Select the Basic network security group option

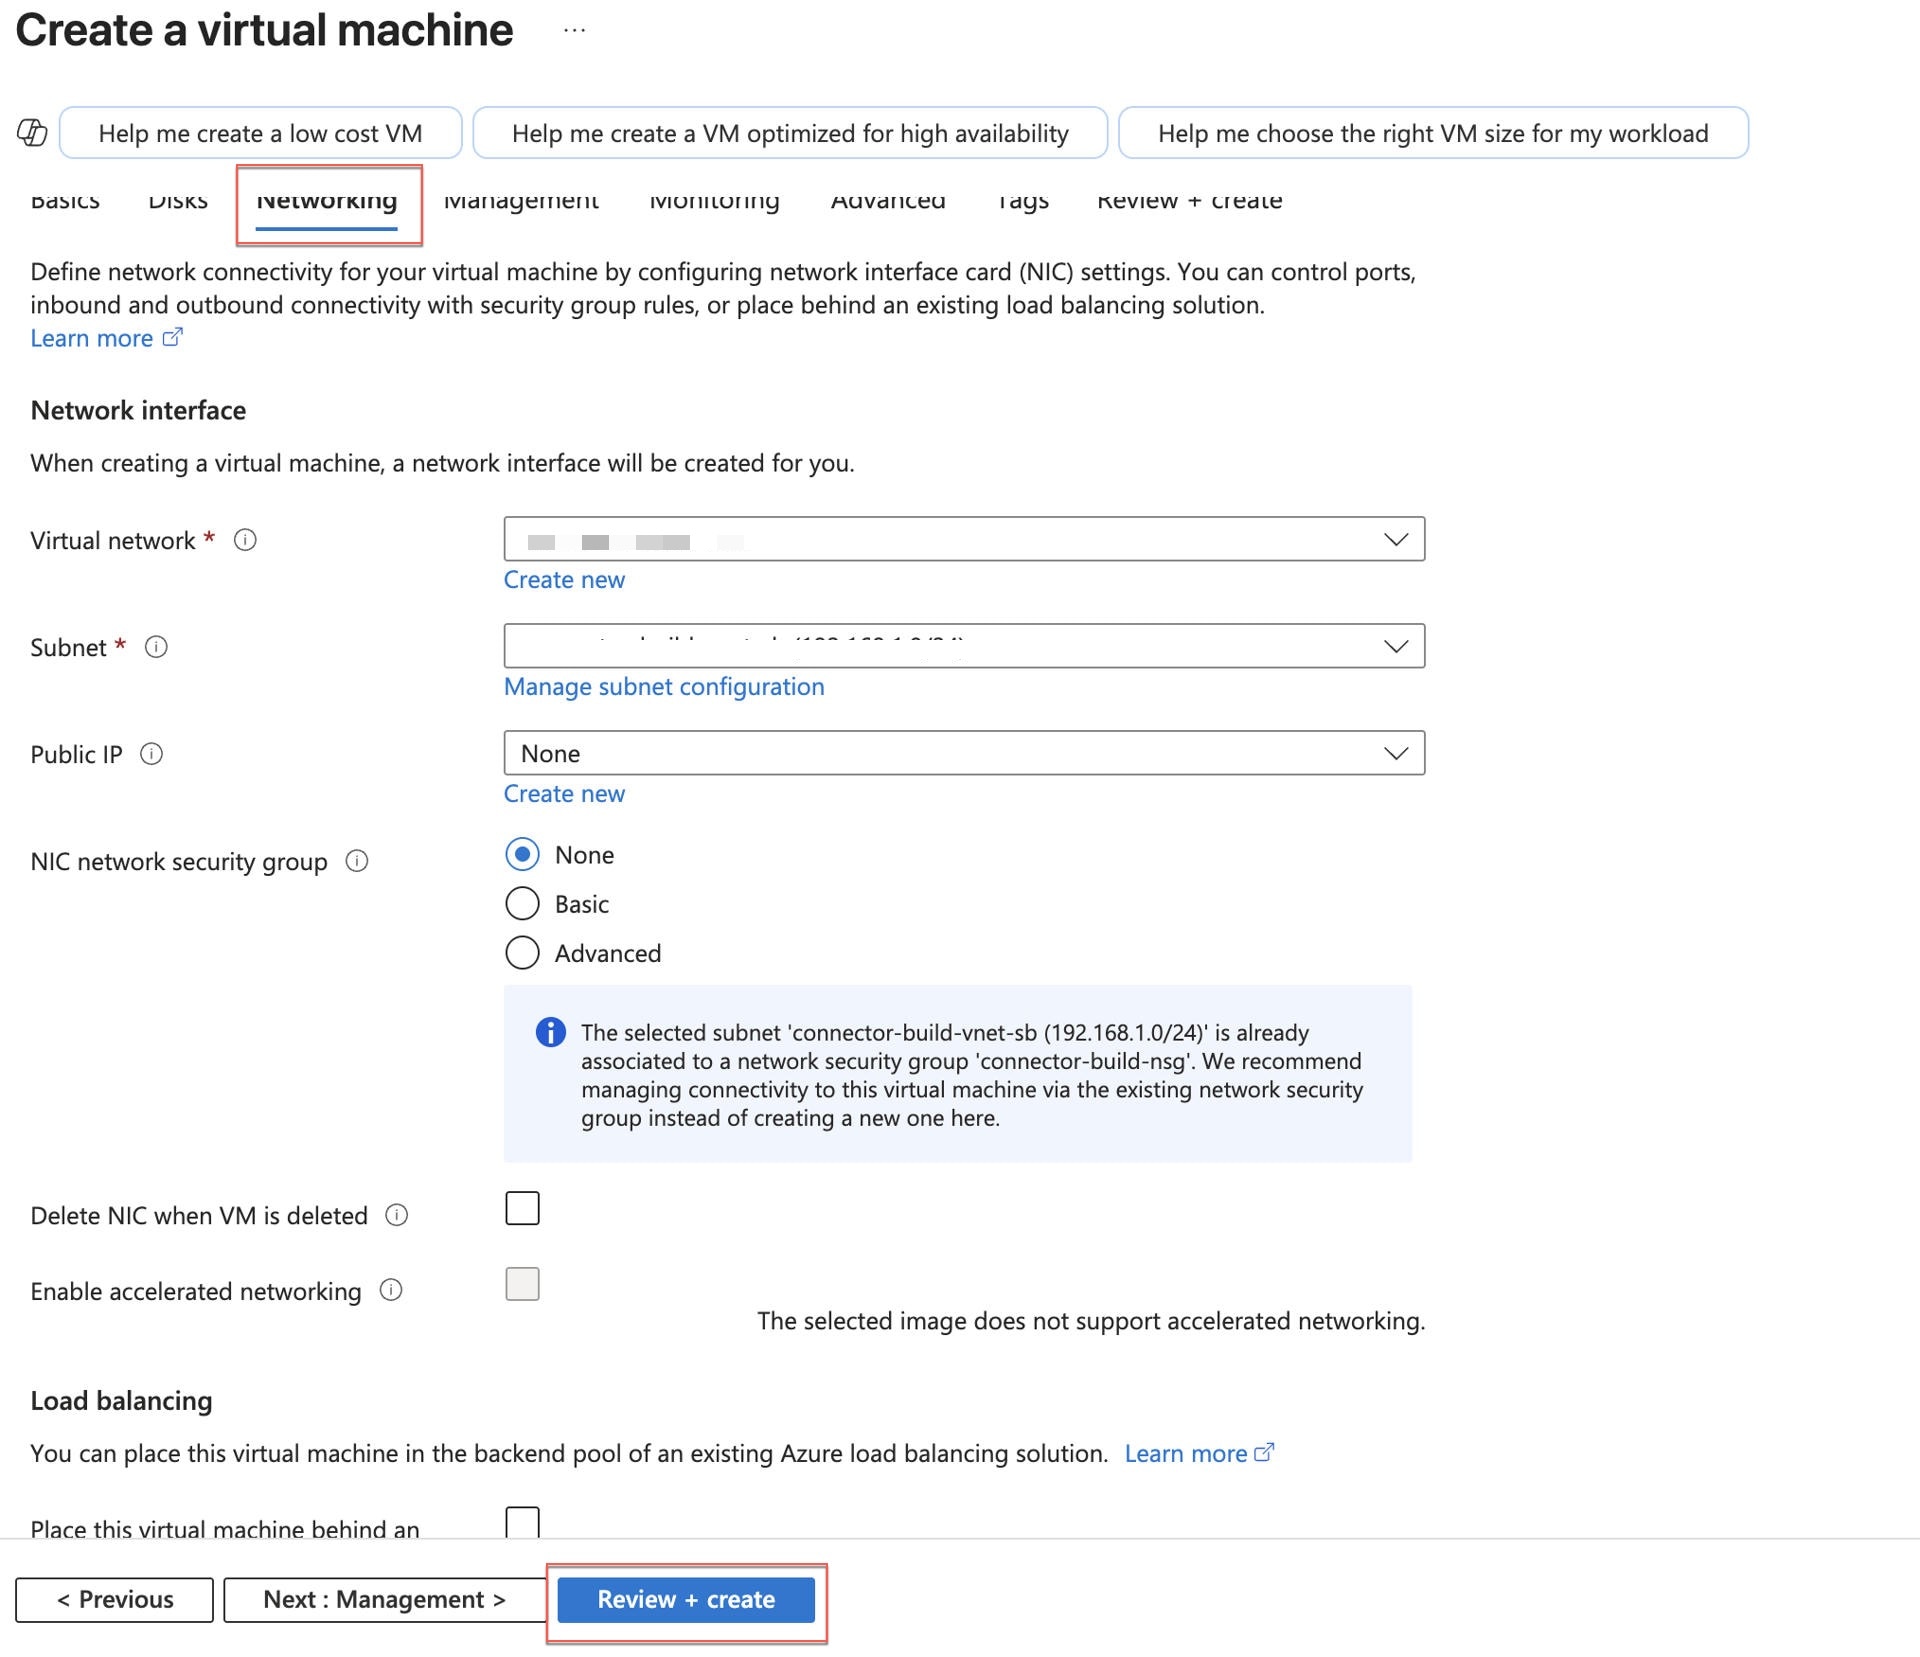(x=522, y=903)
